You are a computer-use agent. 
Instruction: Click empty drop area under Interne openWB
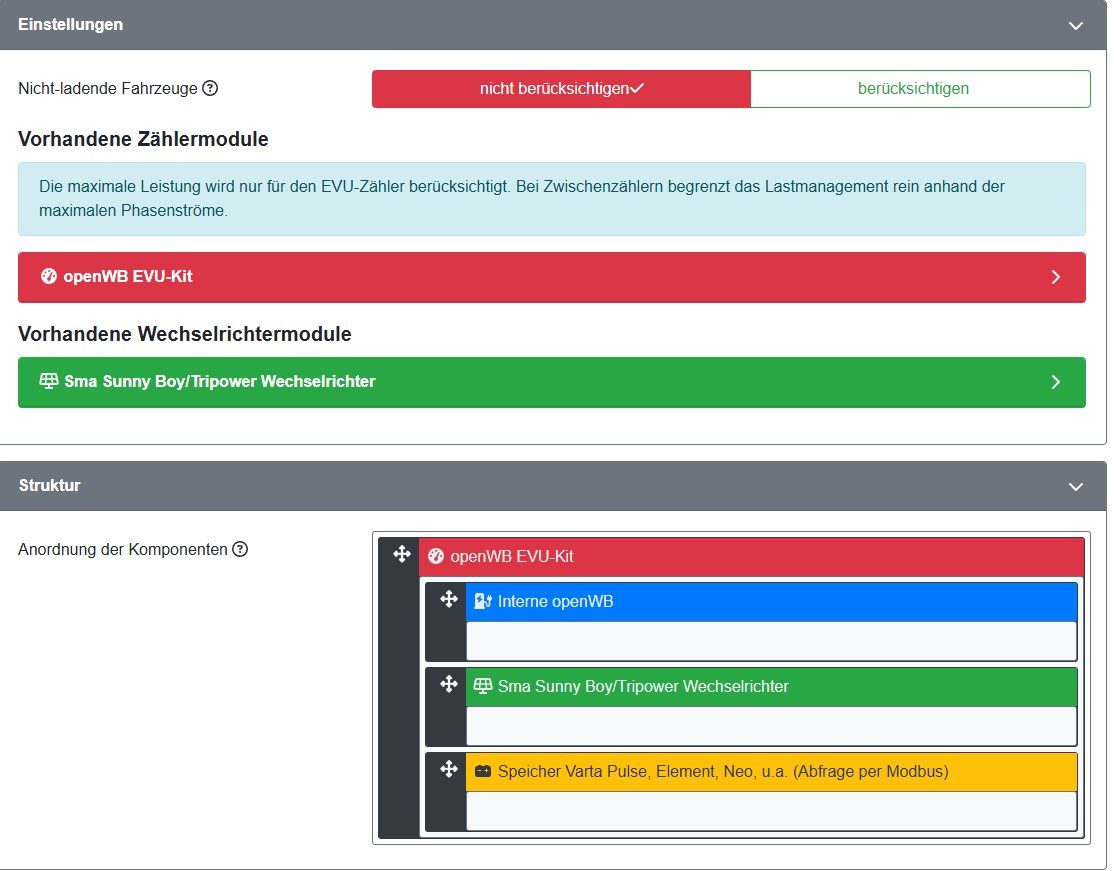[772, 641]
